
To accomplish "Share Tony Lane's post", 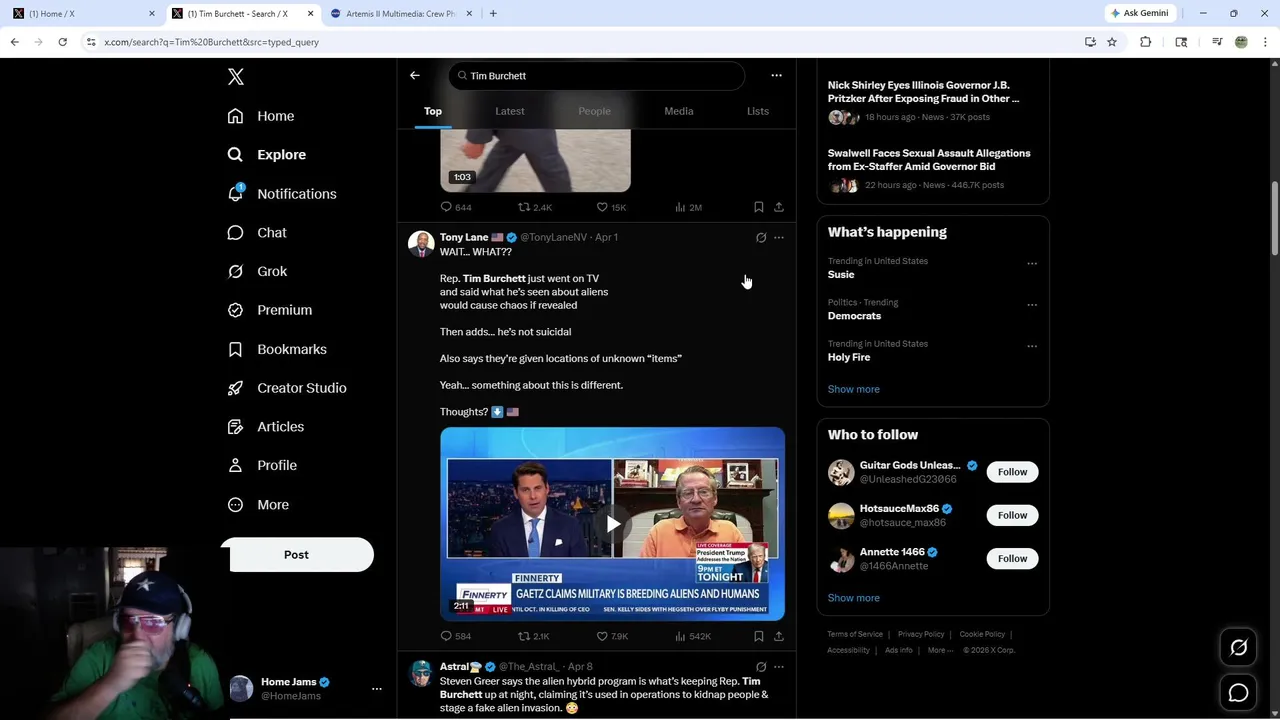I will (779, 636).
